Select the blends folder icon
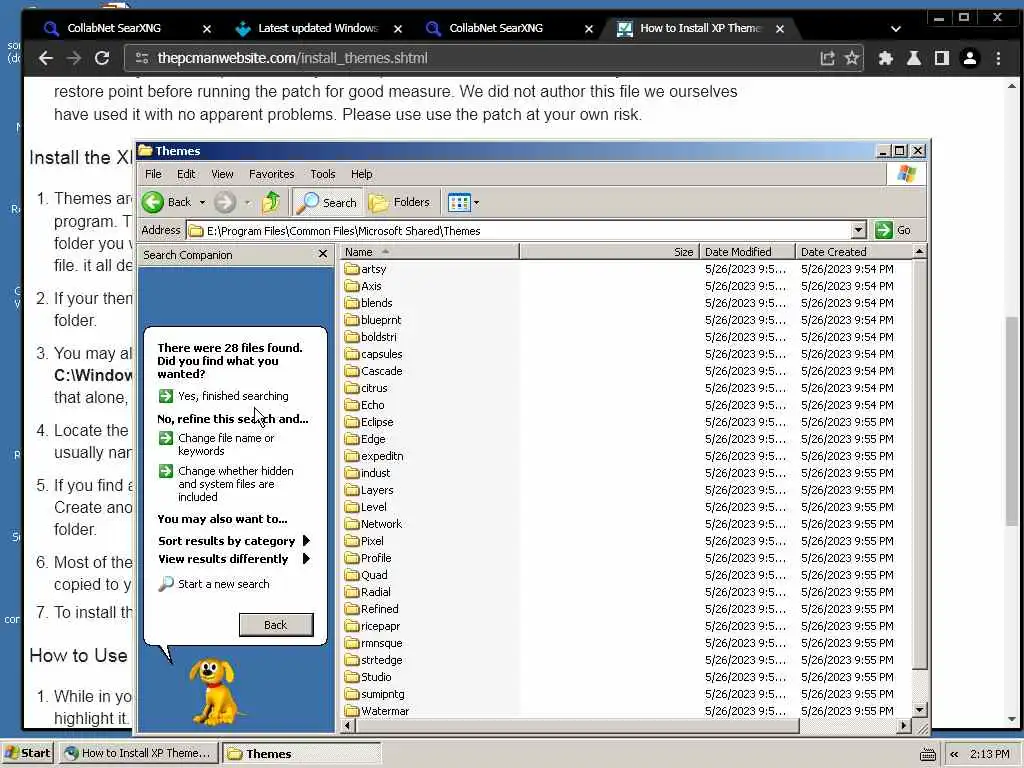Screen dimensions: 1024x768 pyautogui.click(x=352, y=302)
